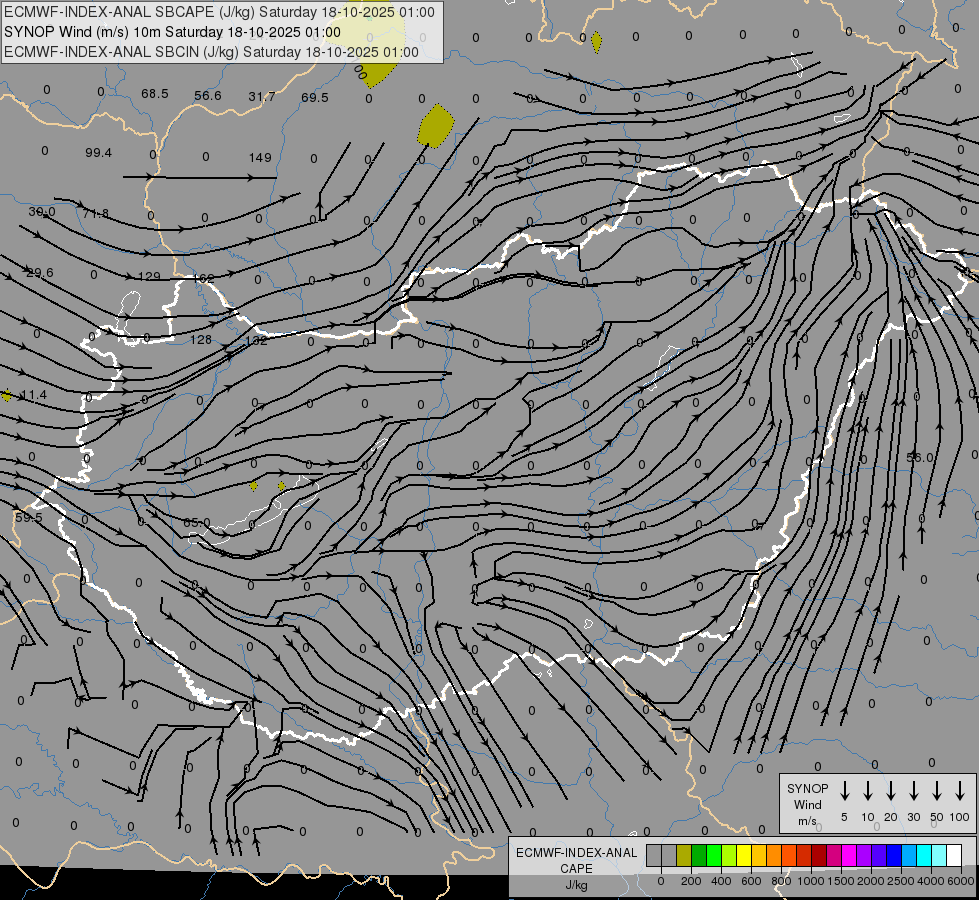Pick the 2500 tick label on CAPE scale

[x=901, y=881]
